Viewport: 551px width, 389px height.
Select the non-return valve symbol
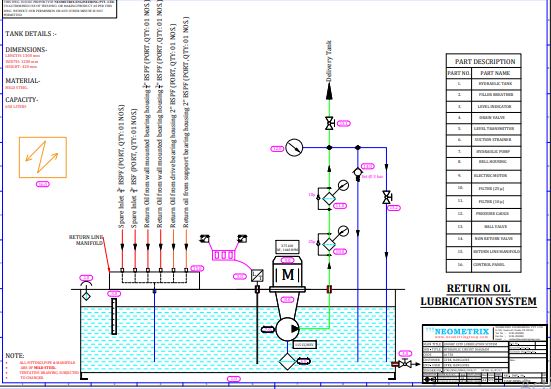pyautogui.click(x=357, y=173)
